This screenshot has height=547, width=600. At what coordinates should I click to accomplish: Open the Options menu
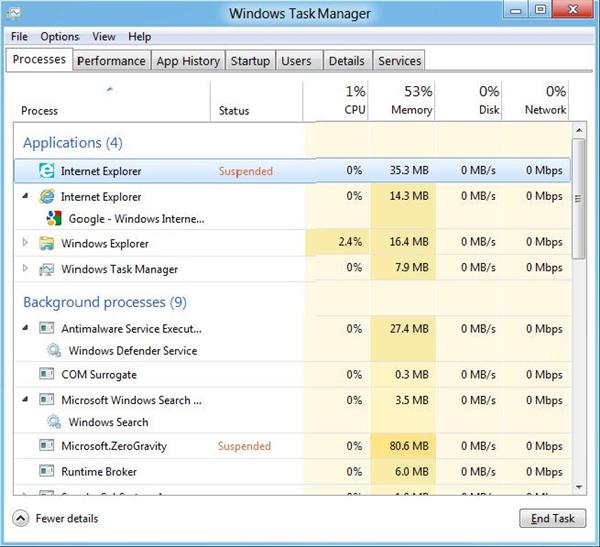point(60,37)
